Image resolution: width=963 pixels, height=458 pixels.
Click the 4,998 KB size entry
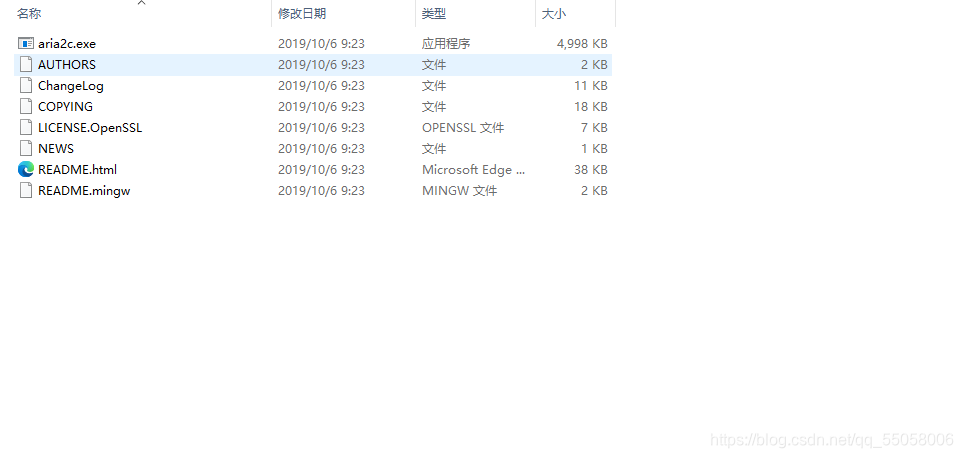coord(582,44)
